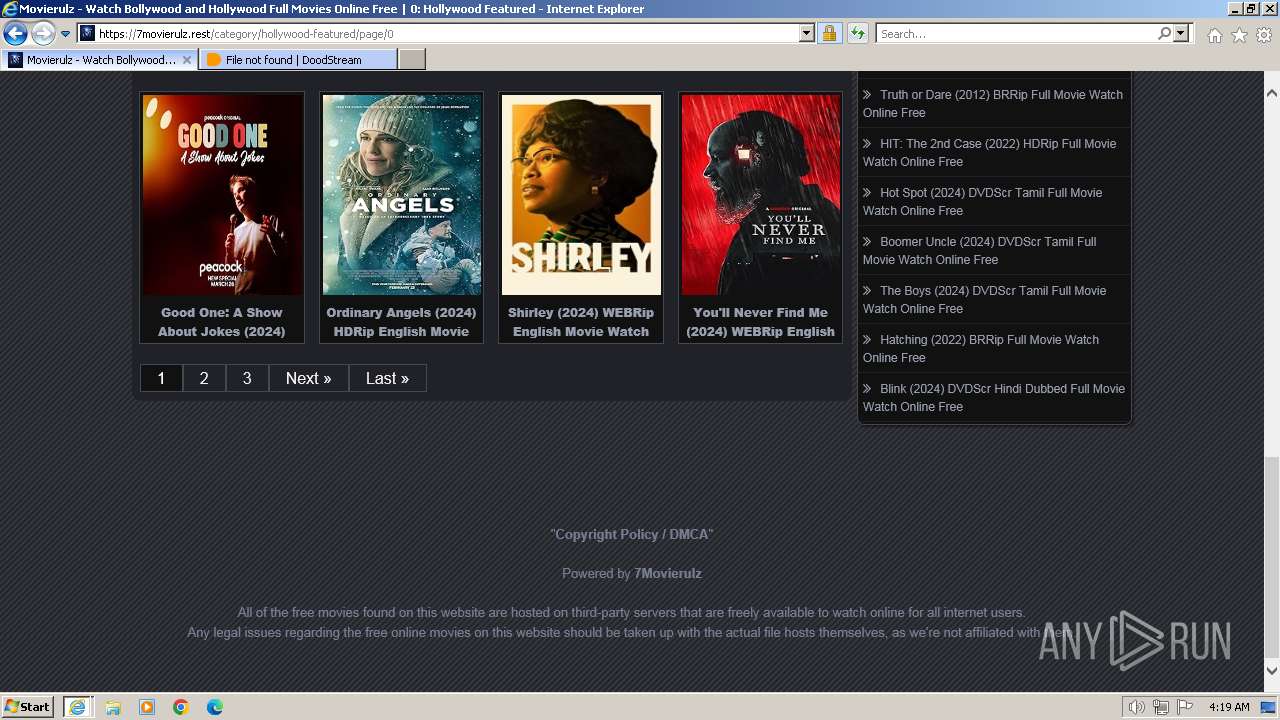Image resolution: width=1280 pixels, height=720 pixels.
Task: Open a new blank tab
Action: [412, 60]
